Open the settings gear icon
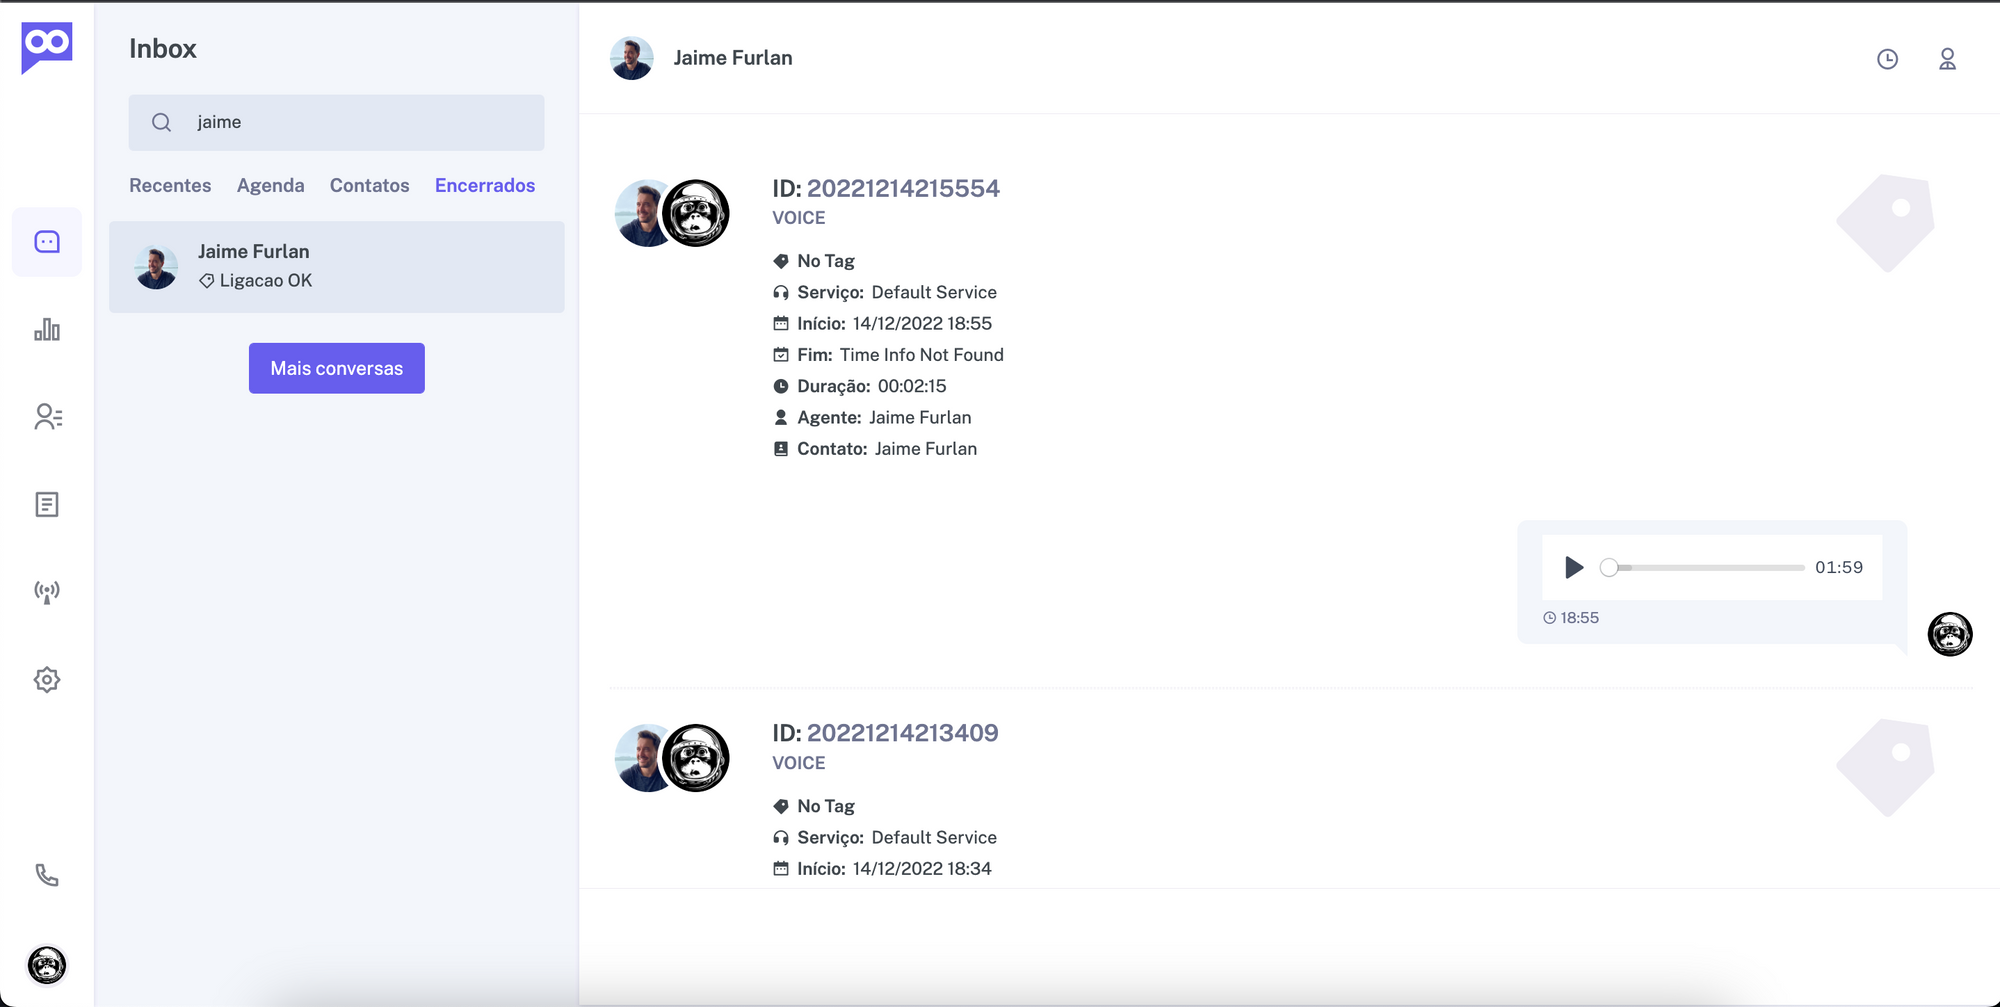This screenshot has width=2000, height=1007. point(47,680)
